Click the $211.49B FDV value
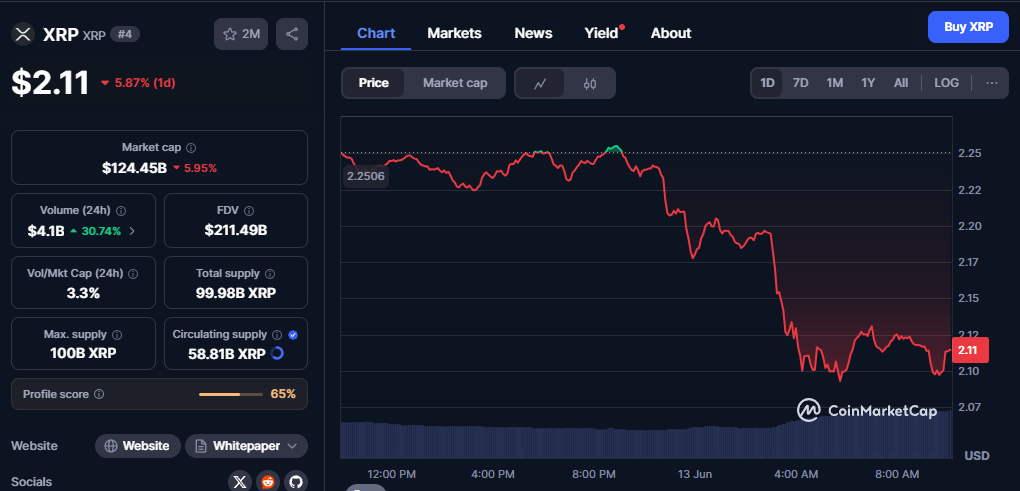Screen dimensions: 1020x491 tap(235, 230)
